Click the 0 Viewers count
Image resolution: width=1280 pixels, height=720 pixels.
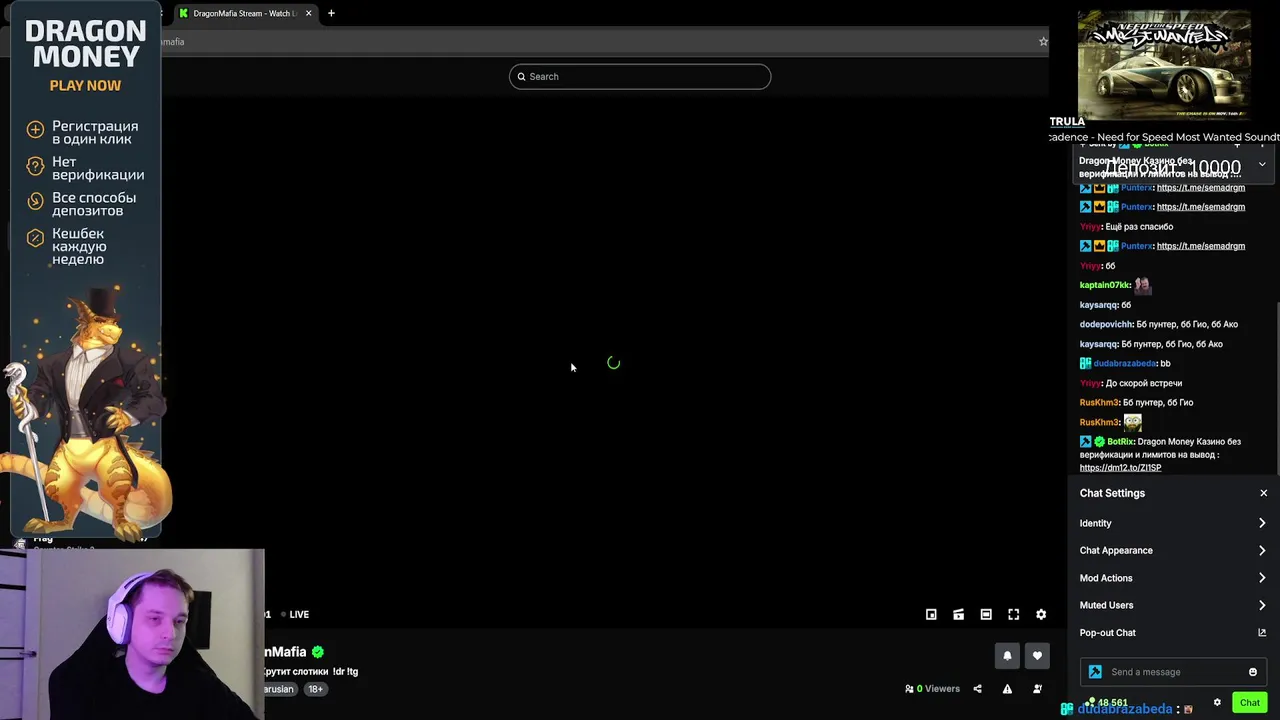(938, 689)
